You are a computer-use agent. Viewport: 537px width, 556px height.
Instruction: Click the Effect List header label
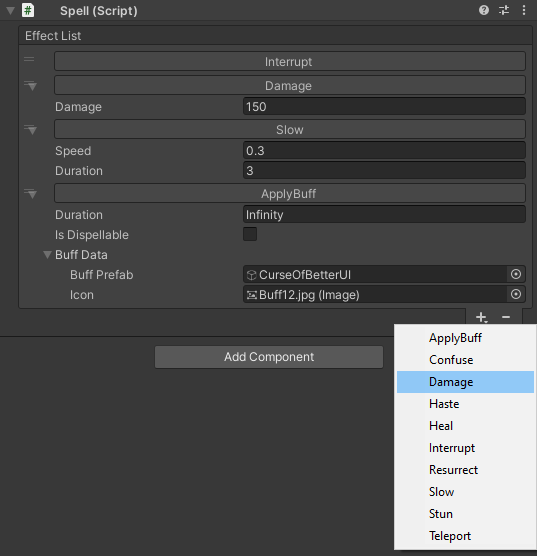(x=53, y=36)
